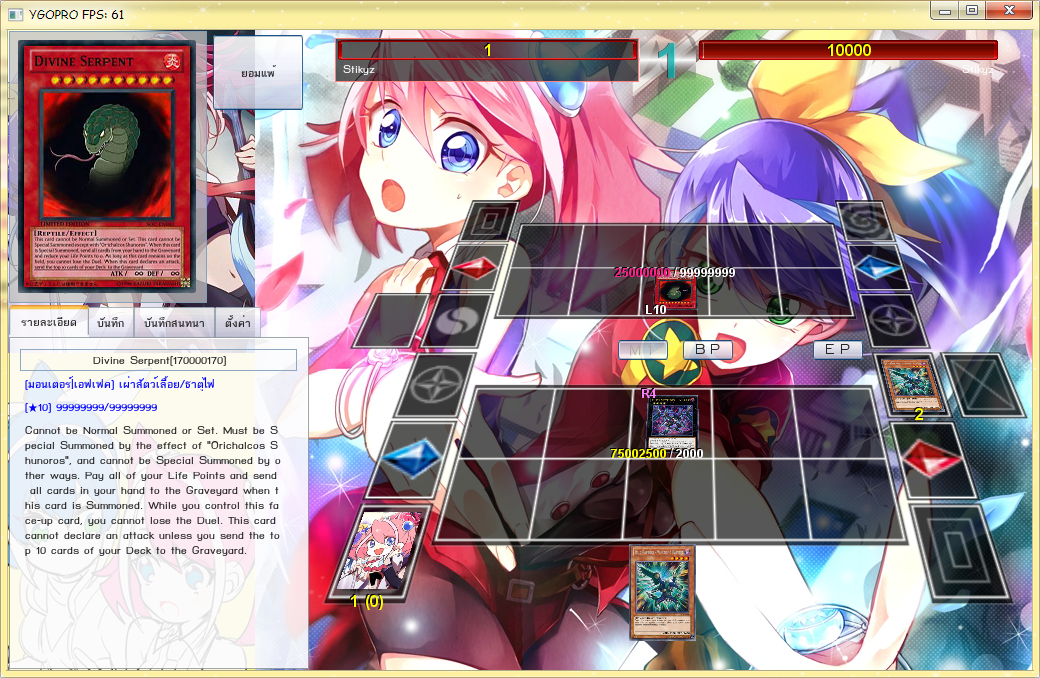Click the EP end phase button
Viewport: 1040px width, 678px height.
837,349
